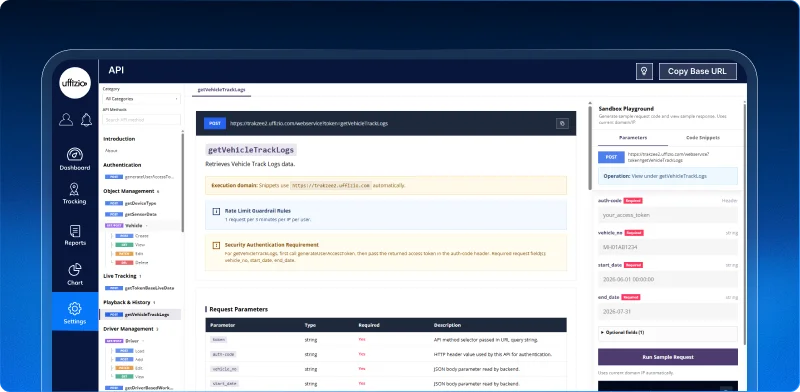The width and height of the screenshot is (800, 392).
Task: Click the lightbulb tips icon
Action: click(644, 71)
